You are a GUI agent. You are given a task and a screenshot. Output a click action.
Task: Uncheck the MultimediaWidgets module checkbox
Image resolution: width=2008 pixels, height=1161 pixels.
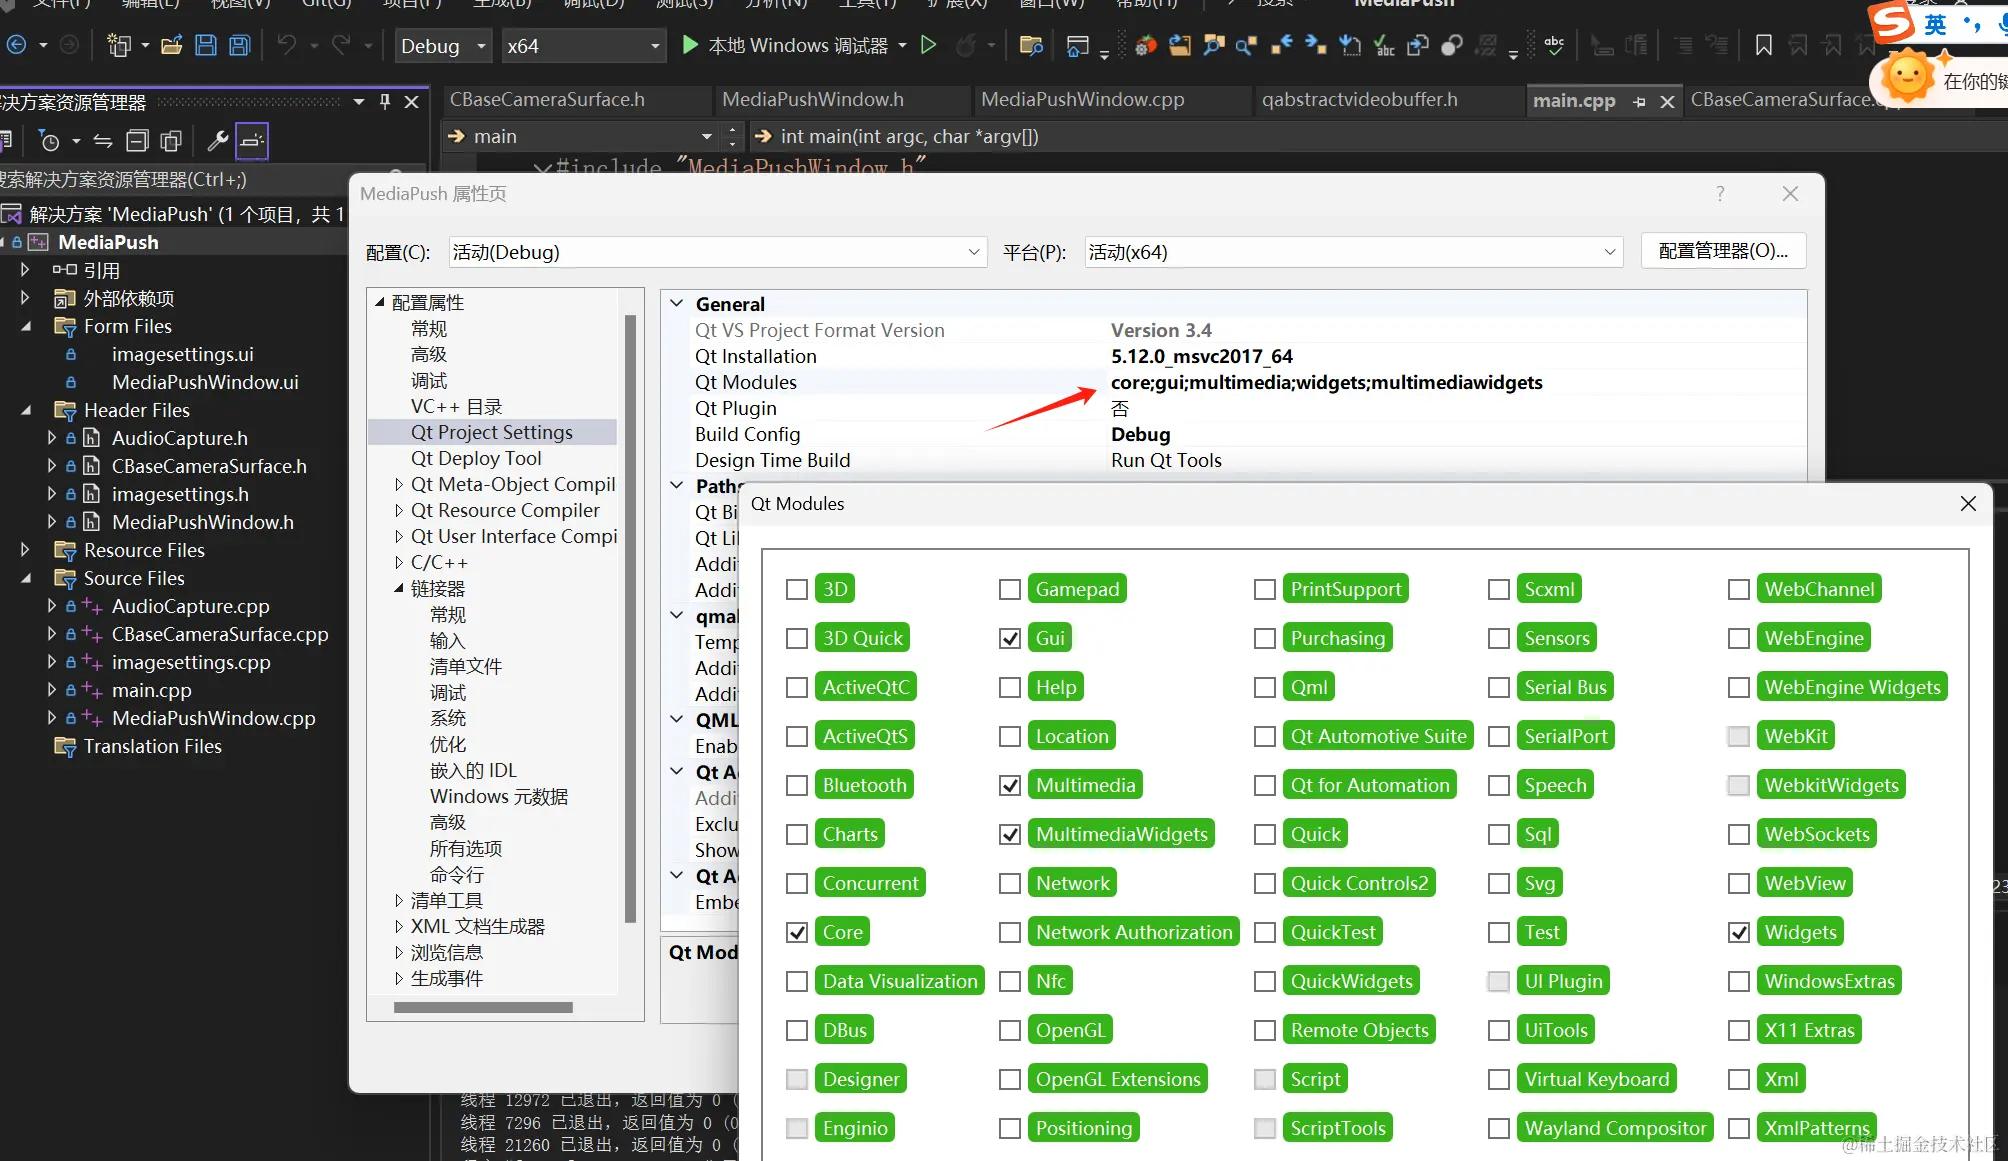[1010, 834]
